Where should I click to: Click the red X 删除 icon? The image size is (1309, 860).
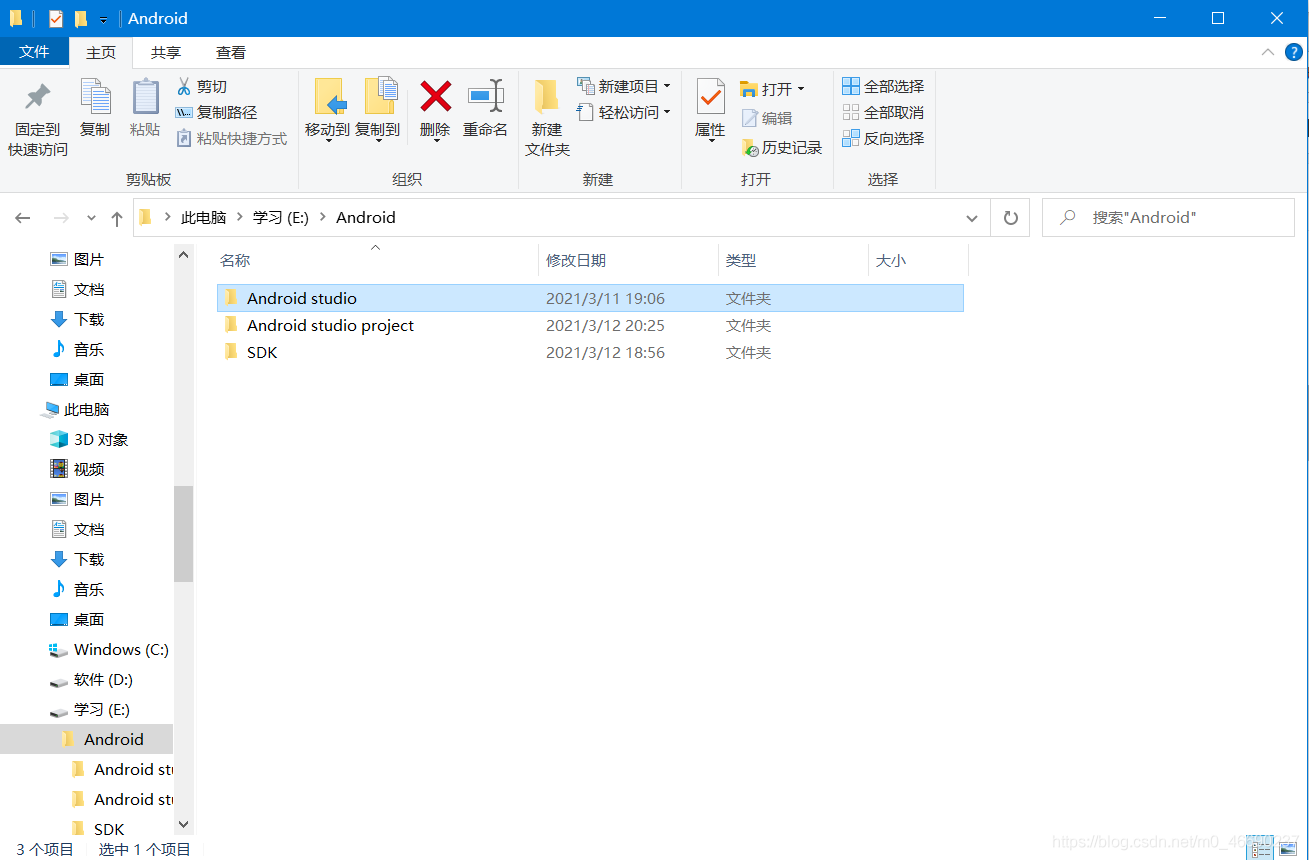435,97
